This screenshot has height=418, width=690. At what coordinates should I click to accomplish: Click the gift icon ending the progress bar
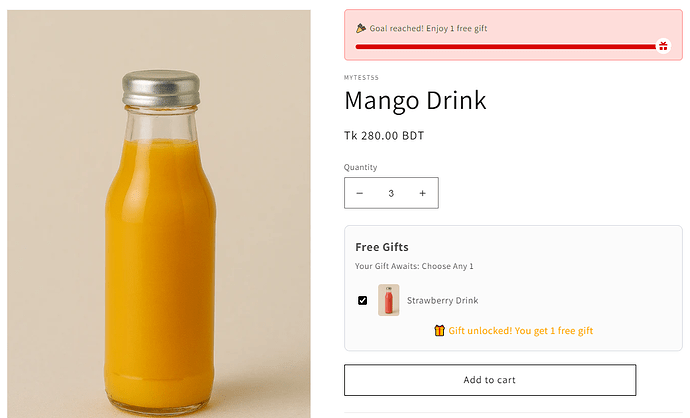click(x=663, y=46)
